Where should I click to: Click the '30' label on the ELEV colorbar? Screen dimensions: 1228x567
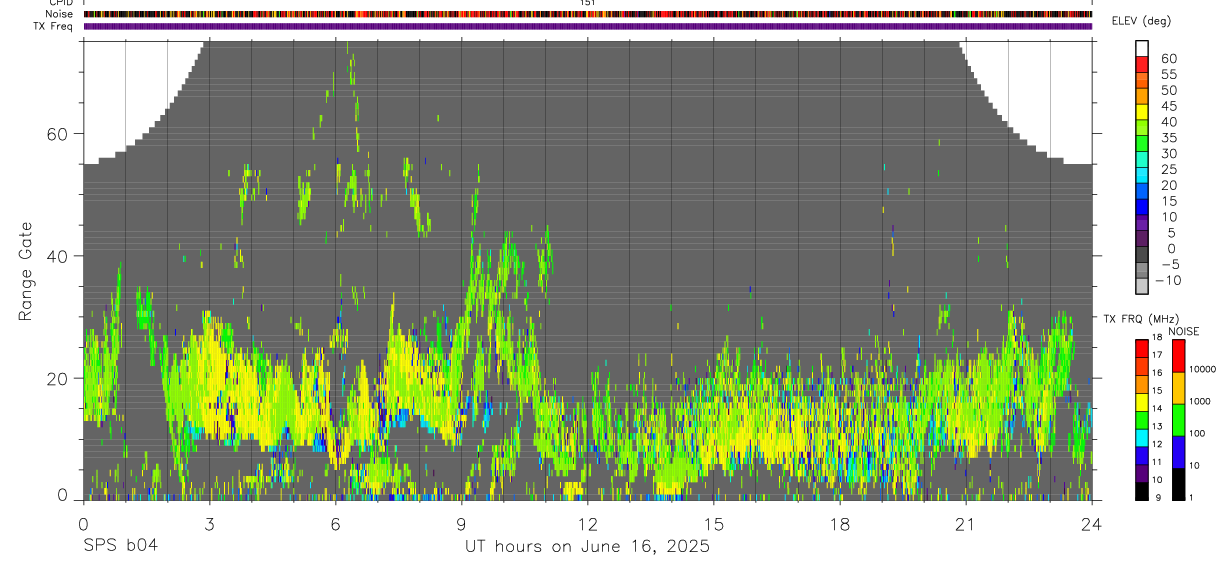[x=1169, y=154]
